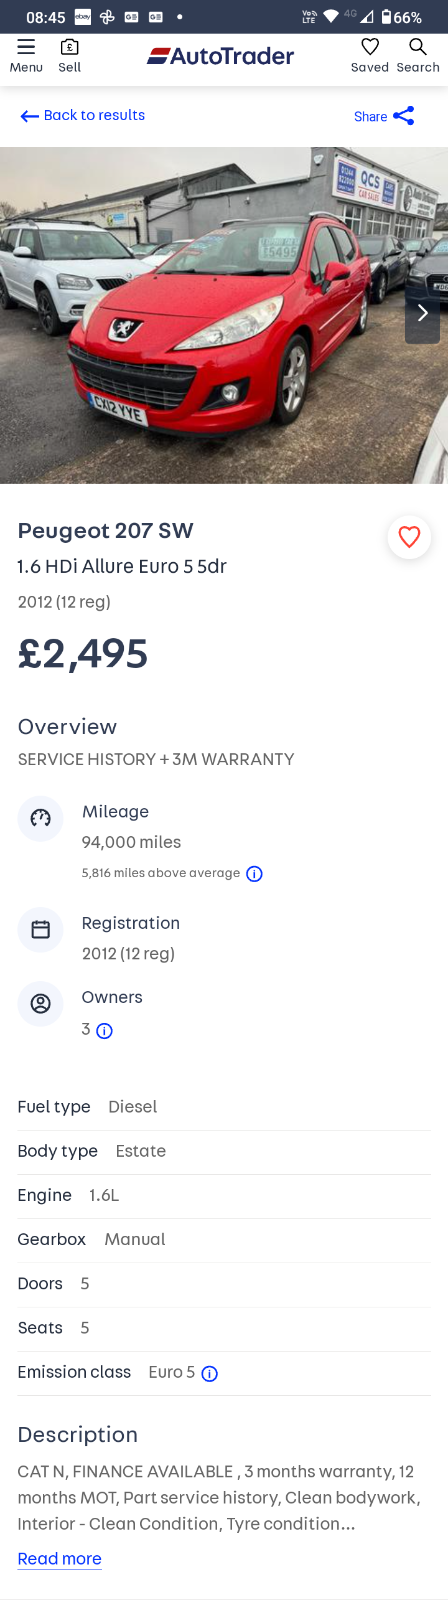Open Saved heart icon in header
The height and width of the screenshot is (1600, 448).
coord(370,47)
